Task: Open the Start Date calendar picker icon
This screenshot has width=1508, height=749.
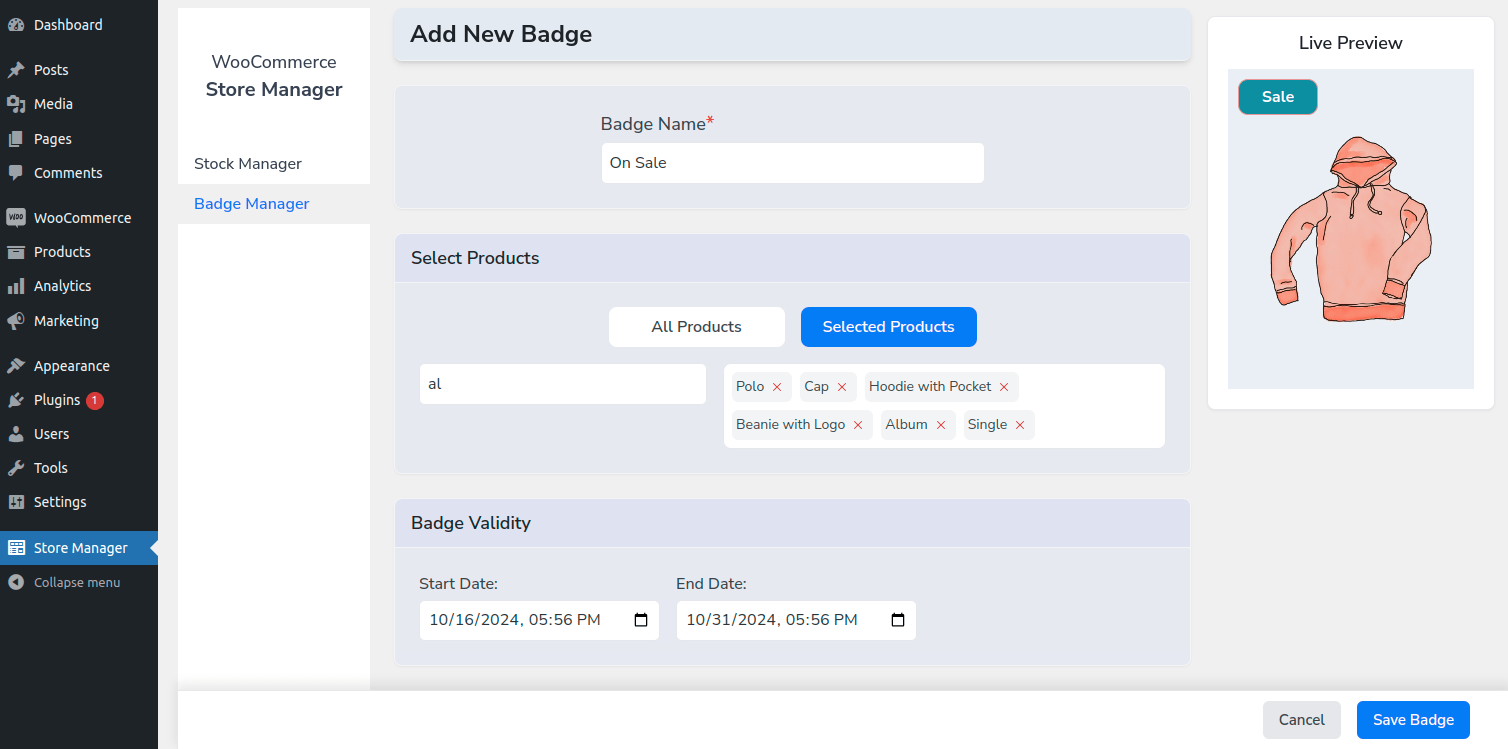Action: (x=640, y=620)
